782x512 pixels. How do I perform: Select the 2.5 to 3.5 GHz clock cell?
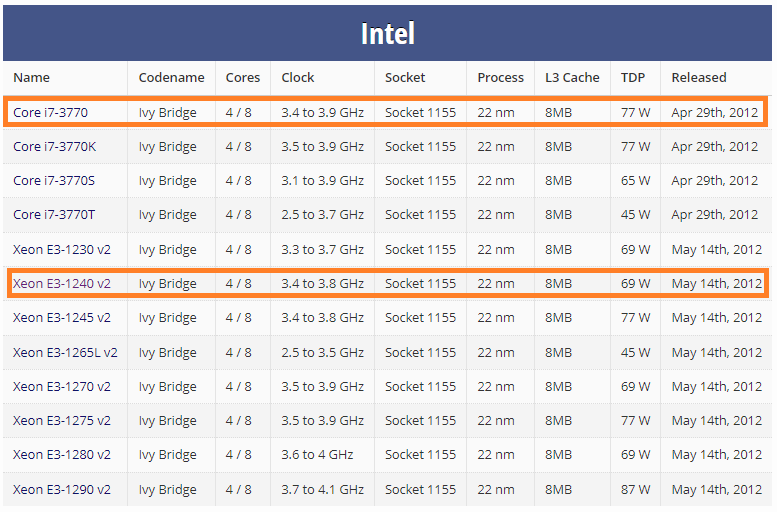tap(322, 352)
